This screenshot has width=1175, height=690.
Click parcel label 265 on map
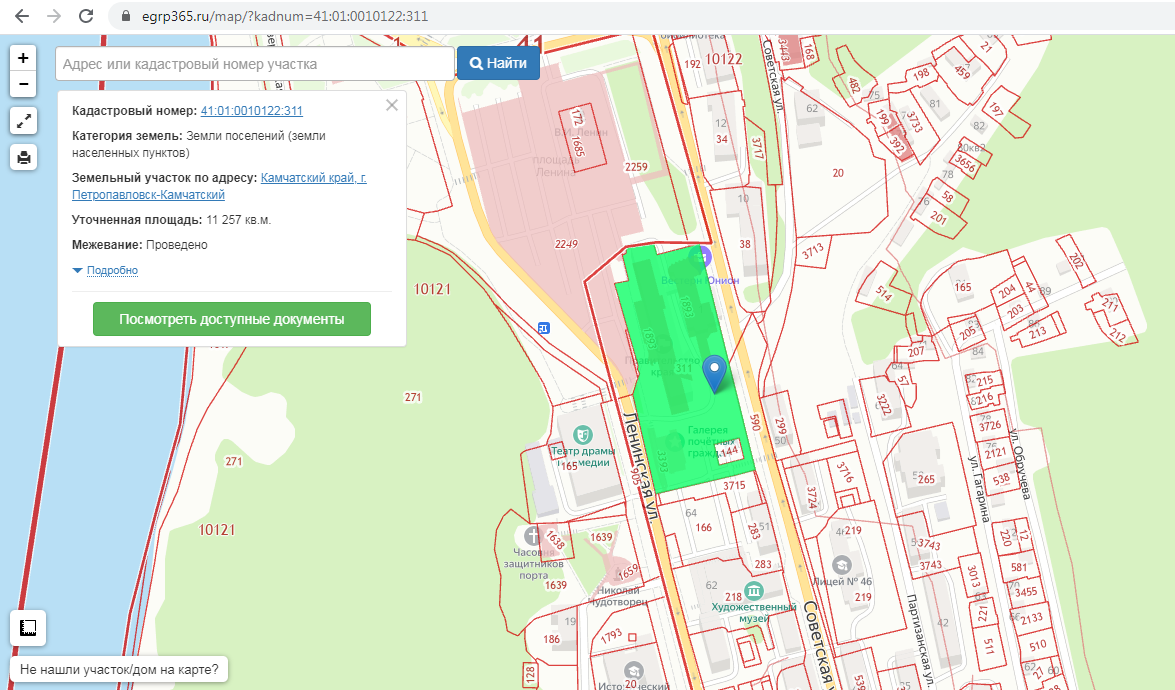pyautogui.click(x=926, y=479)
